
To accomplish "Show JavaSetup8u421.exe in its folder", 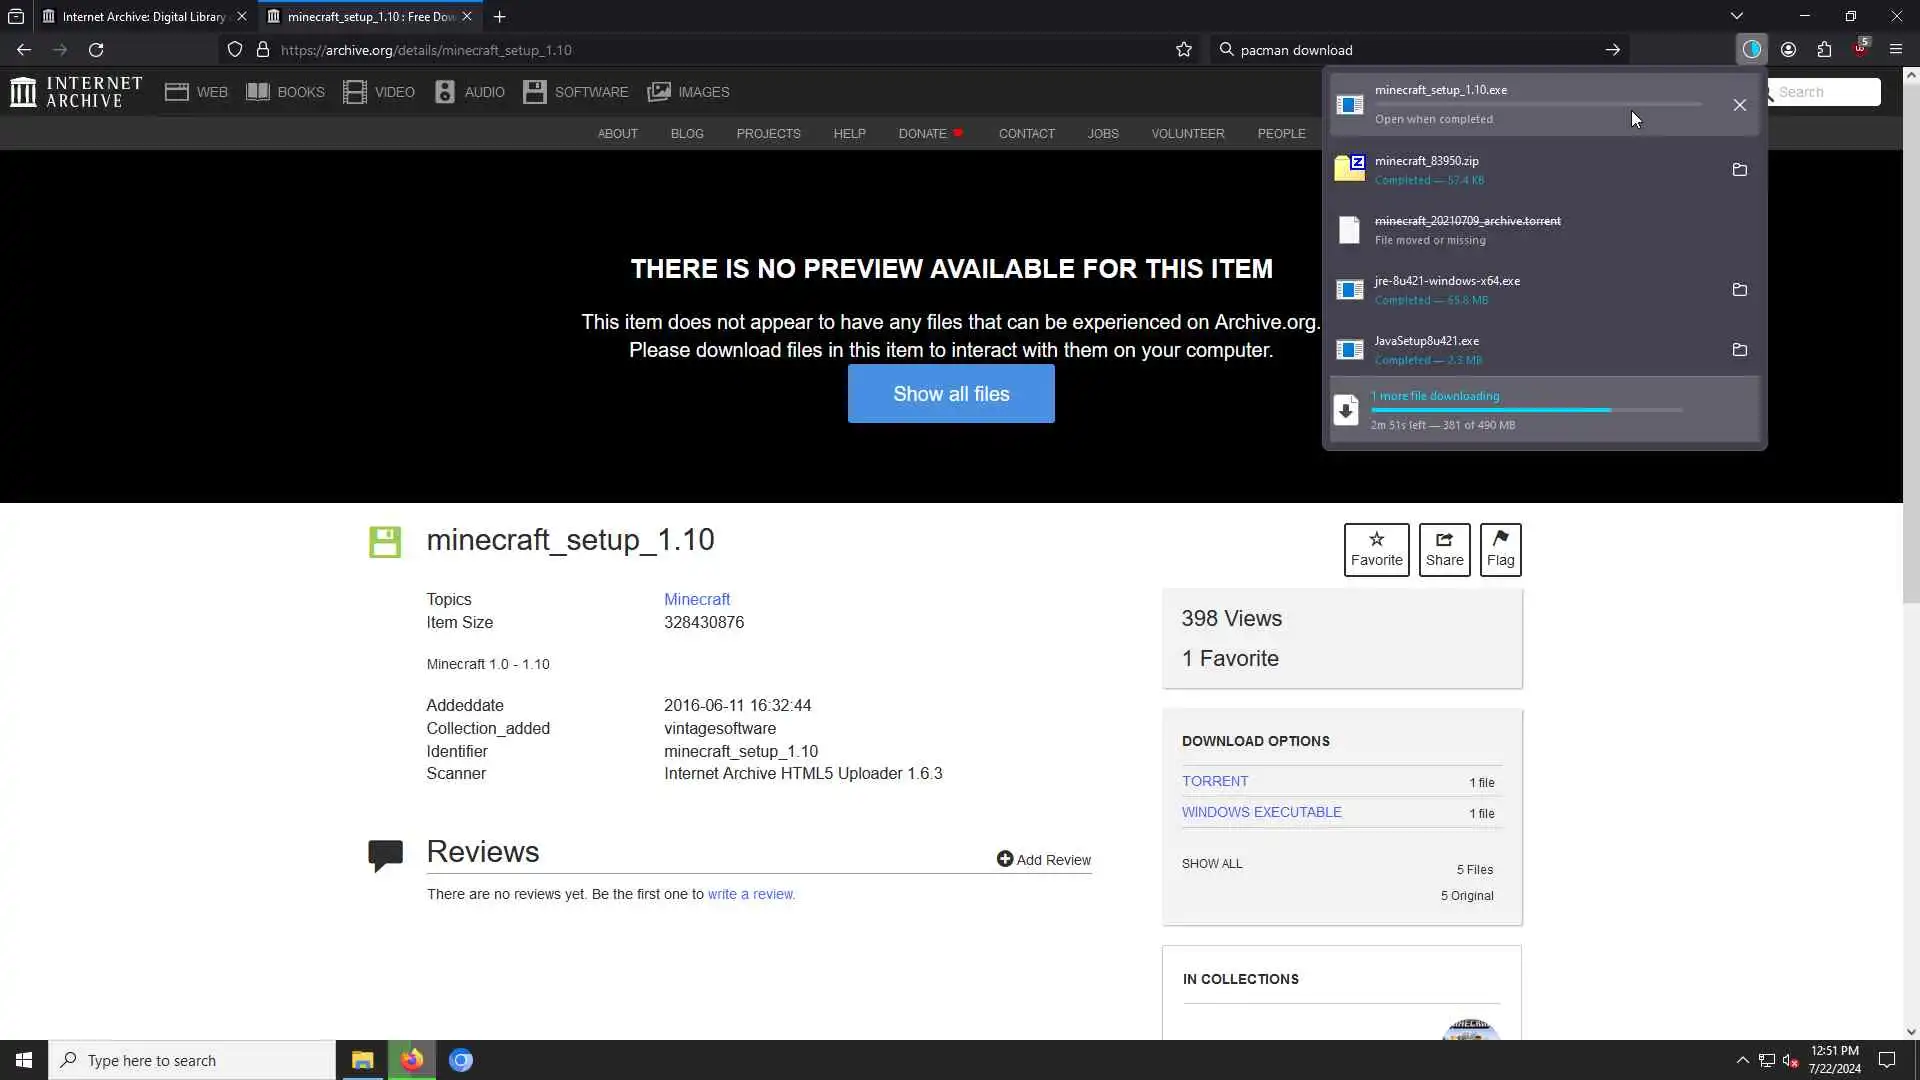I will point(1739,350).
